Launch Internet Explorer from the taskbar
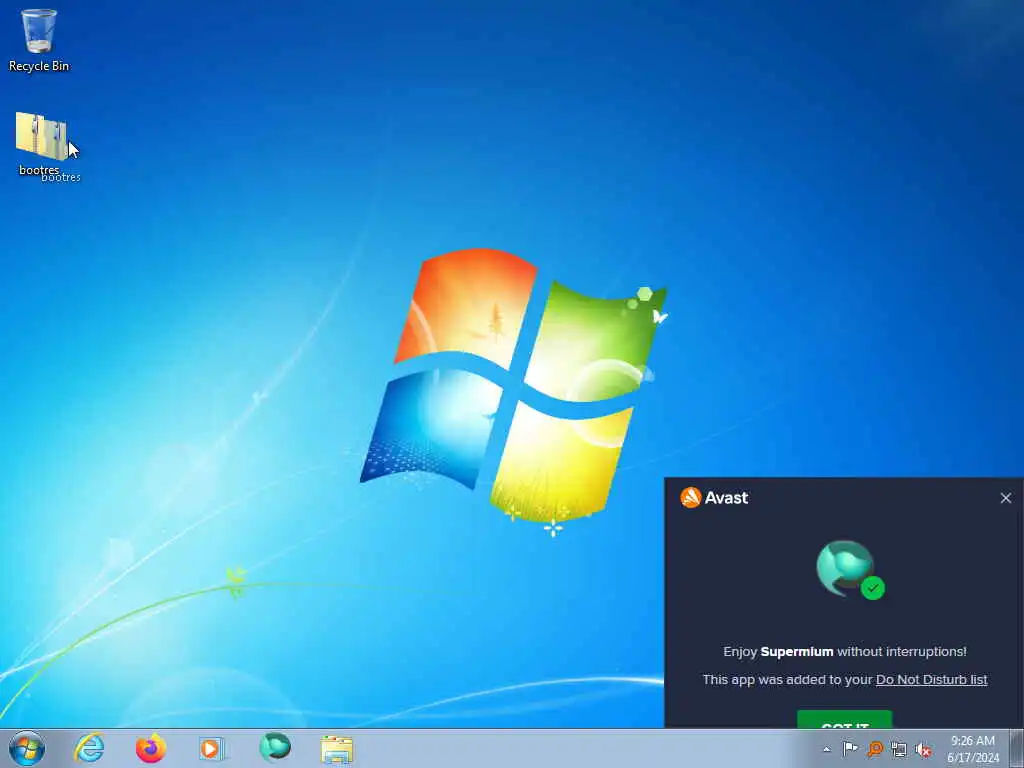 tap(89, 748)
